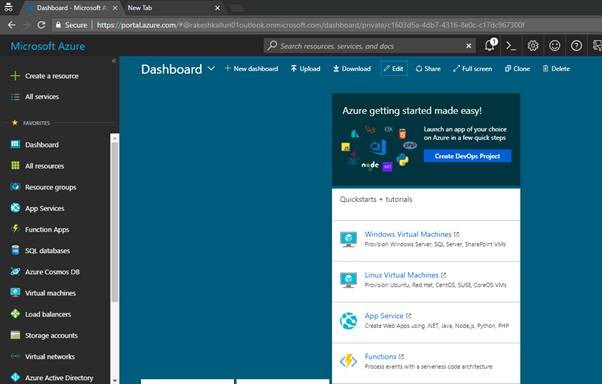Open the Function Apps lightning icon
This screenshot has width=602, height=384.
(x=15, y=229)
